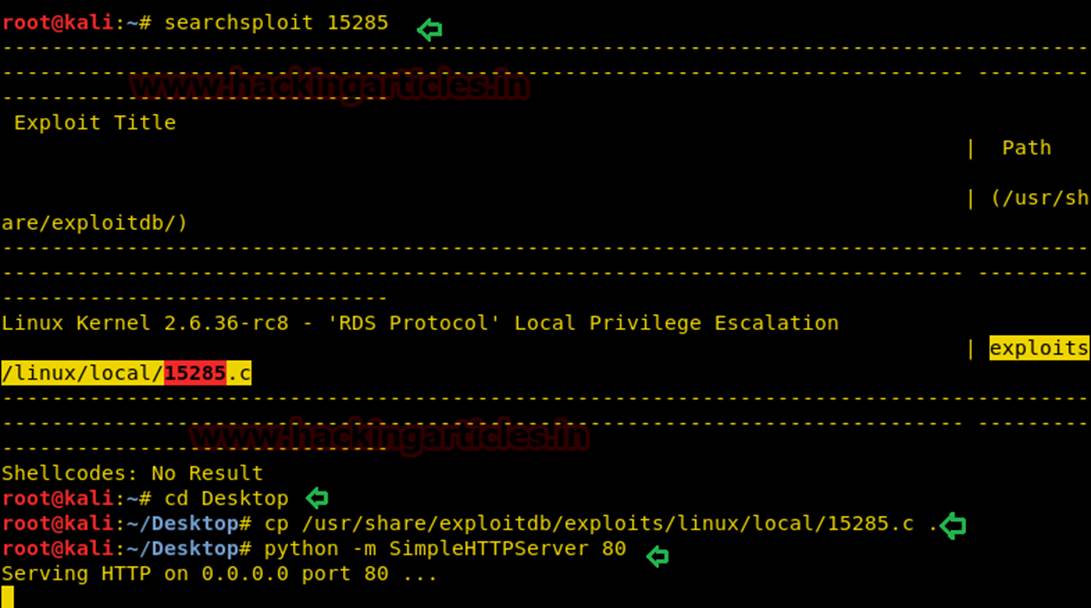The height and width of the screenshot is (608, 1091).
Task: Click the green arrow after the cp command
Action: coord(953,525)
